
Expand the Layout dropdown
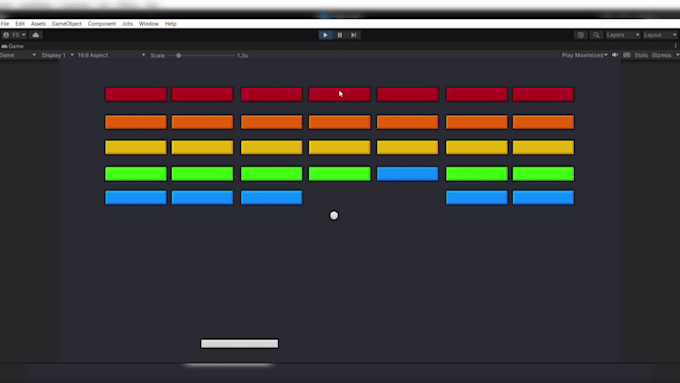pos(660,35)
